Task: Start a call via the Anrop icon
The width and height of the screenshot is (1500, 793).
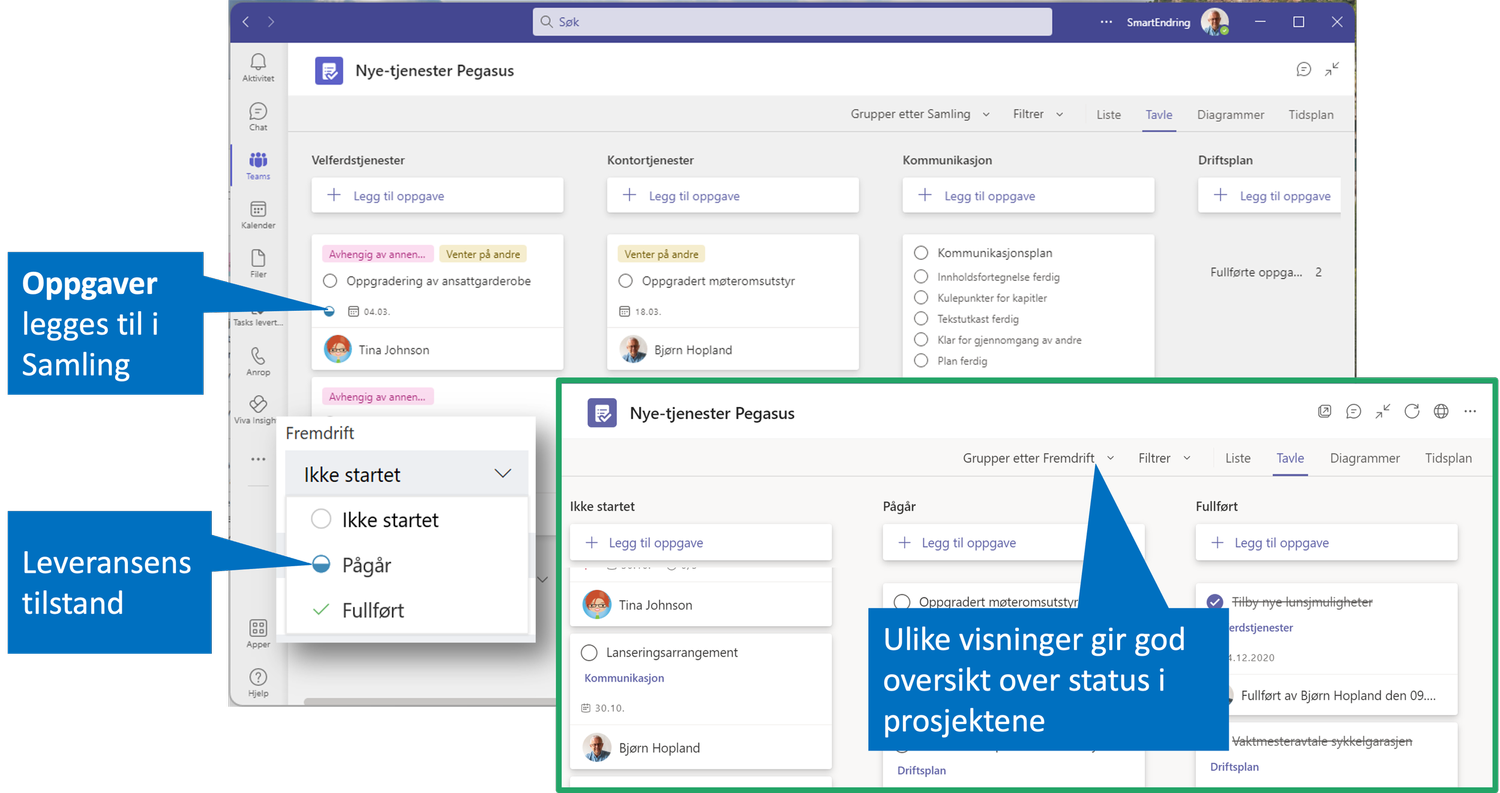Action: [x=257, y=361]
